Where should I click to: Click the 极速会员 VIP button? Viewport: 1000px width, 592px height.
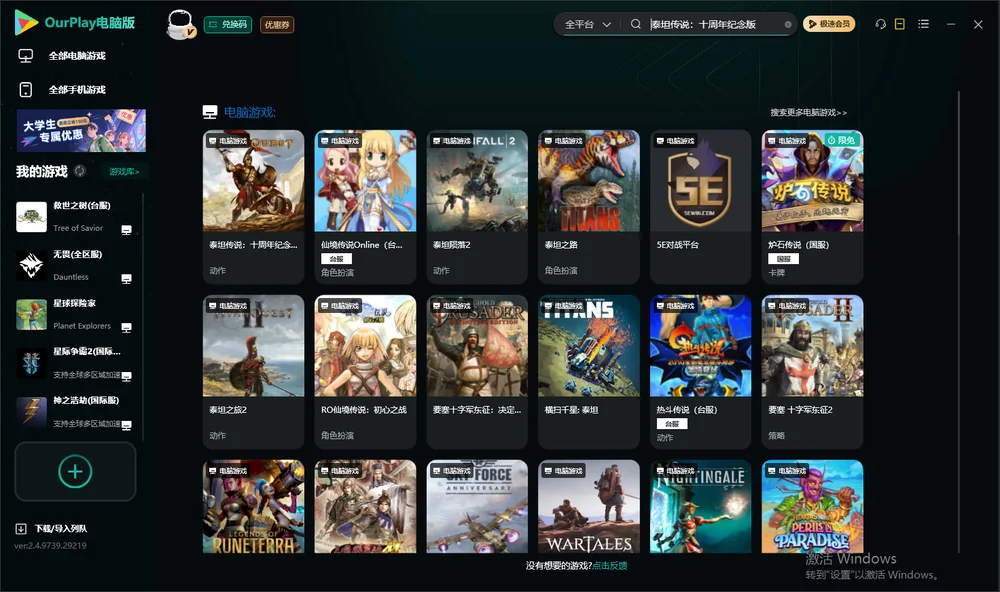[x=829, y=24]
